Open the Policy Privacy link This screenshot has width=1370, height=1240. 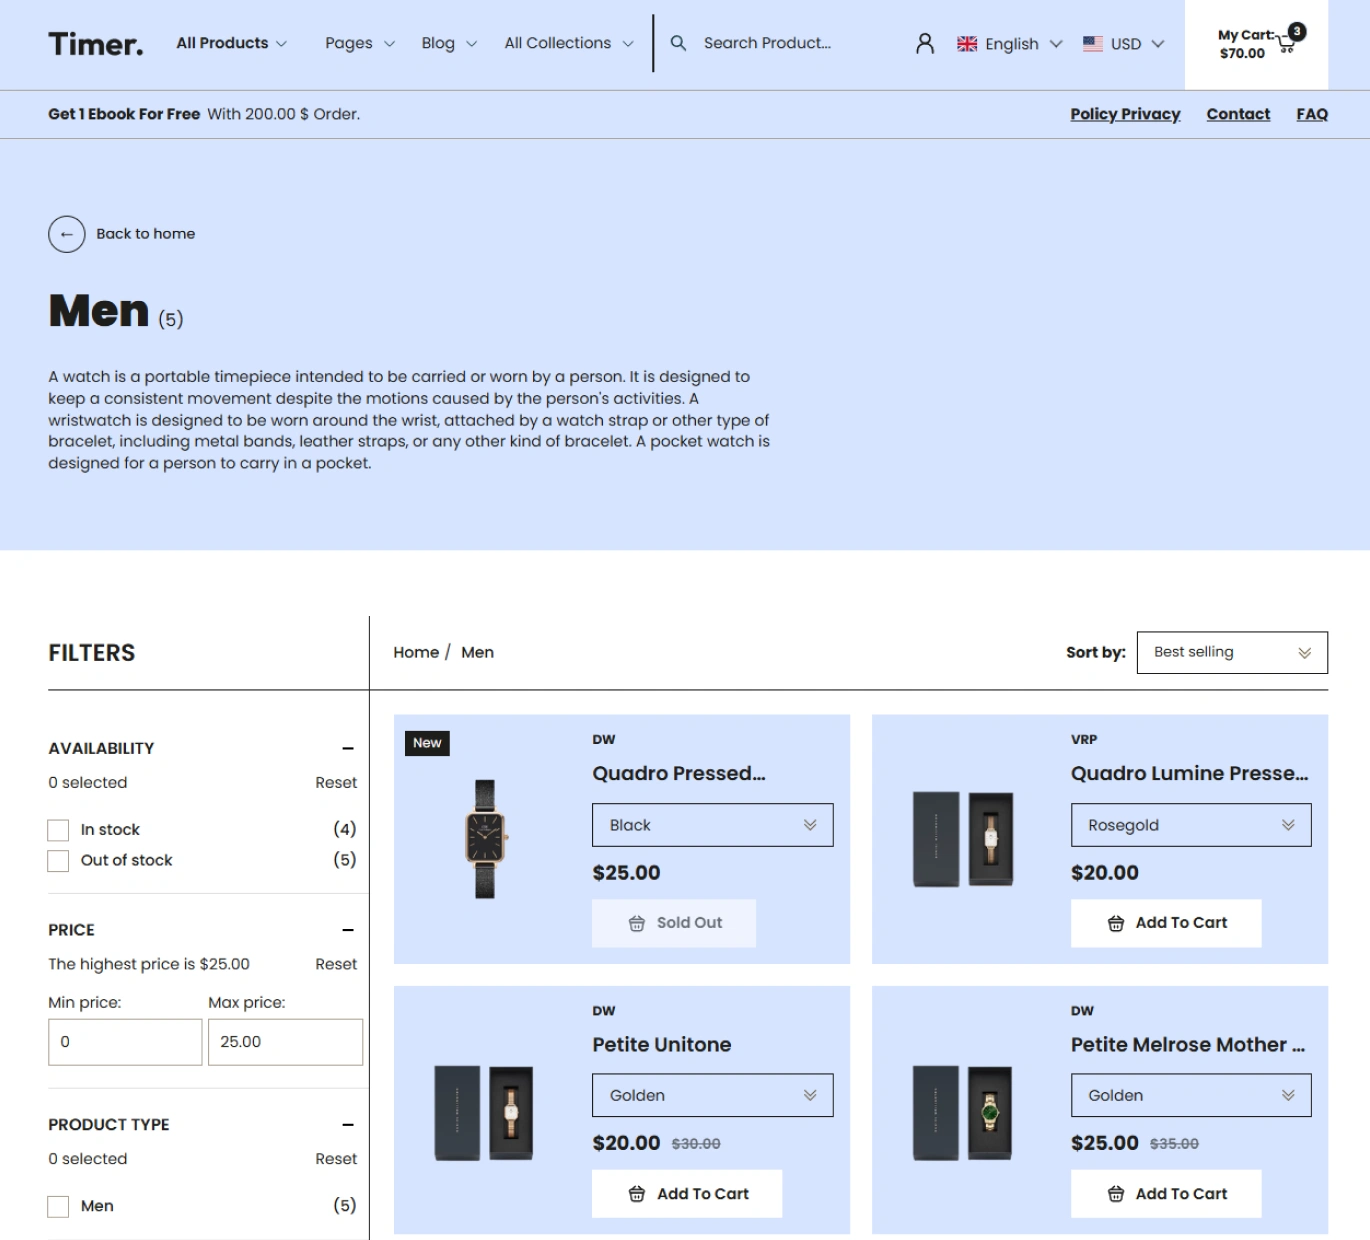click(x=1125, y=114)
